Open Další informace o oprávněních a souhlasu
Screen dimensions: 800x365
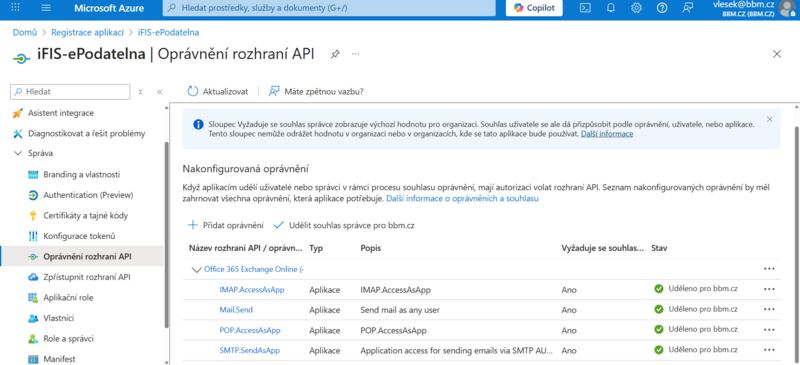click(462, 199)
